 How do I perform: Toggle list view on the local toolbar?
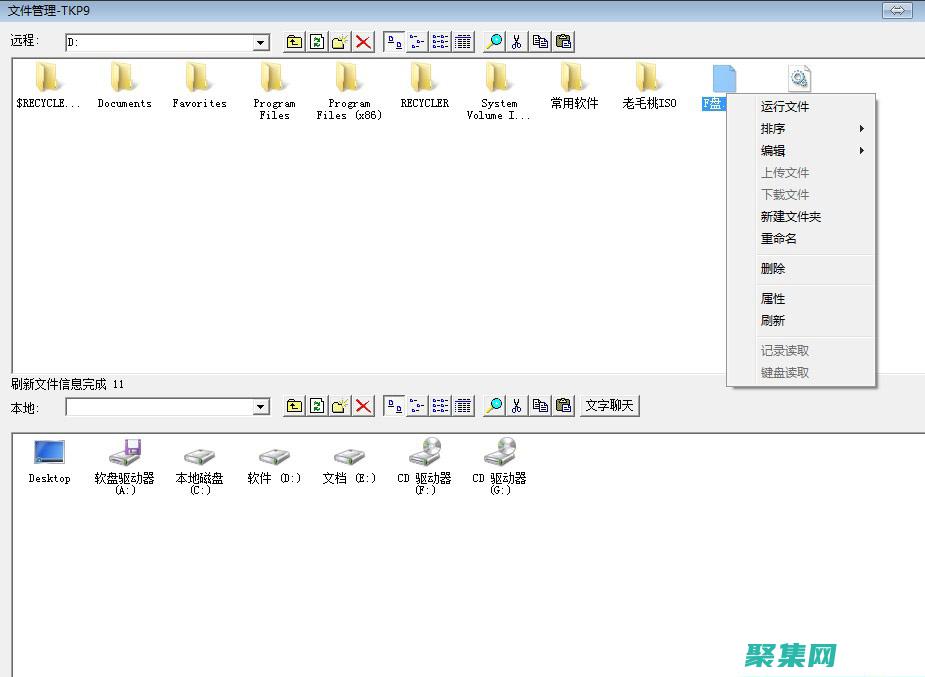click(440, 405)
